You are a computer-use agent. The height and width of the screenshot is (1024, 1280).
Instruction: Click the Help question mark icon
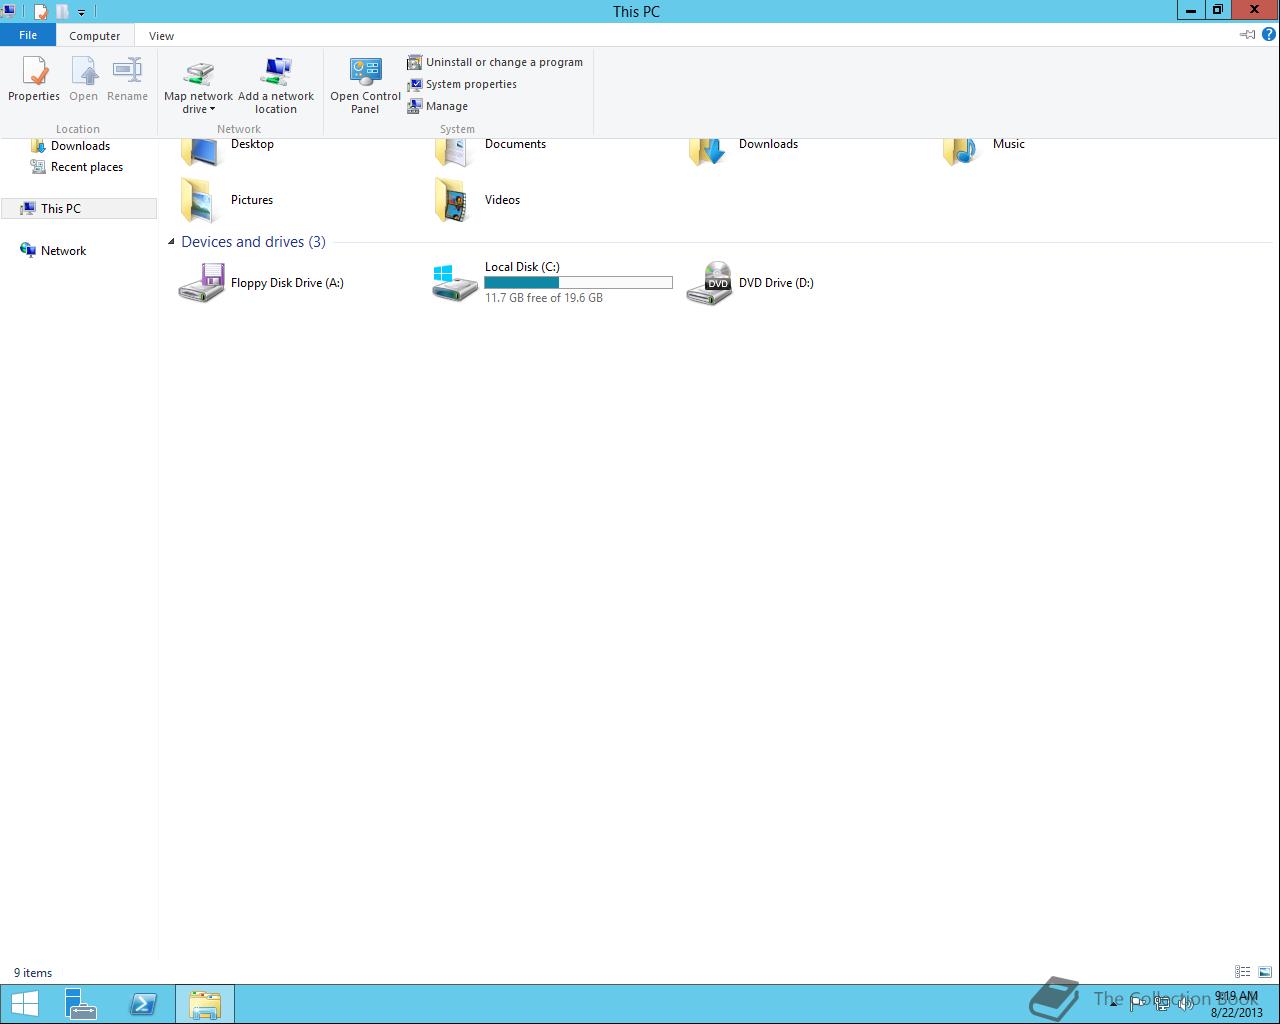pyautogui.click(x=1269, y=34)
